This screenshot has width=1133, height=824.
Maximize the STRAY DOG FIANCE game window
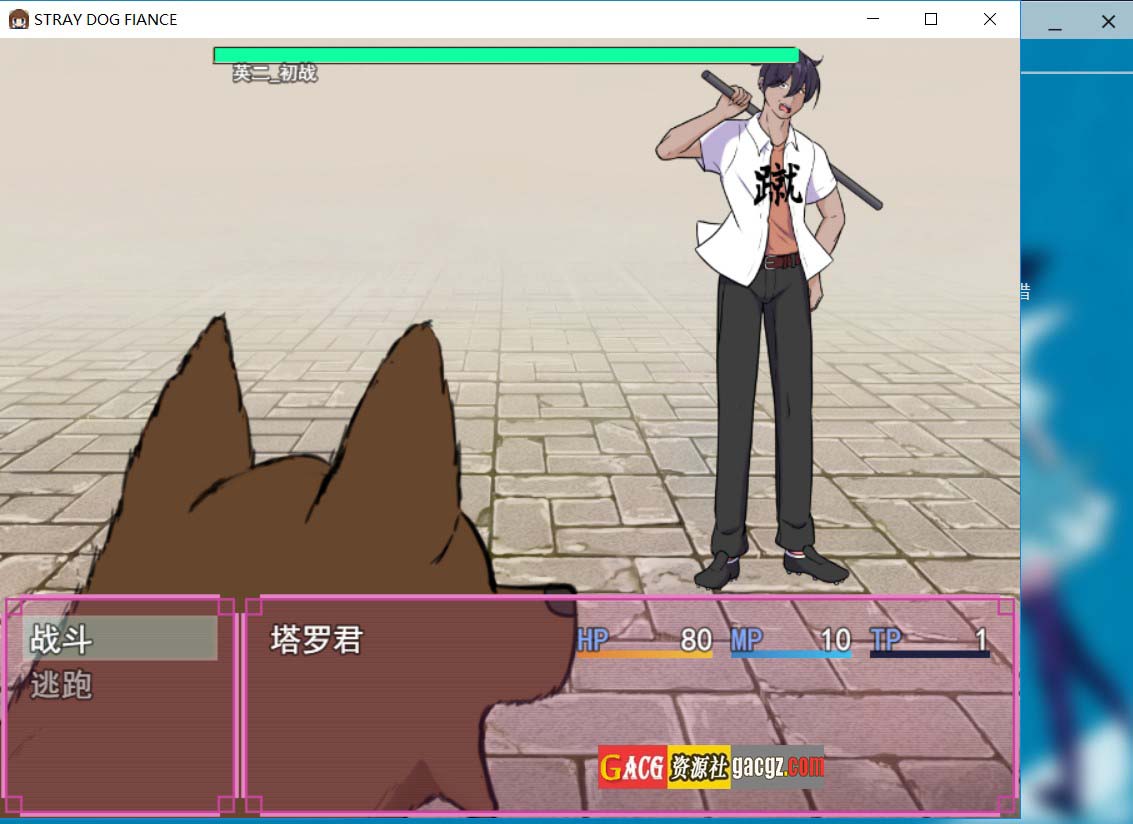tap(931, 19)
